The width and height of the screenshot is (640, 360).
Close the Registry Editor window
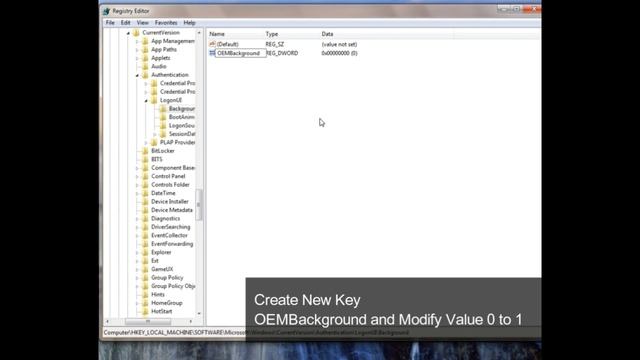532,9
